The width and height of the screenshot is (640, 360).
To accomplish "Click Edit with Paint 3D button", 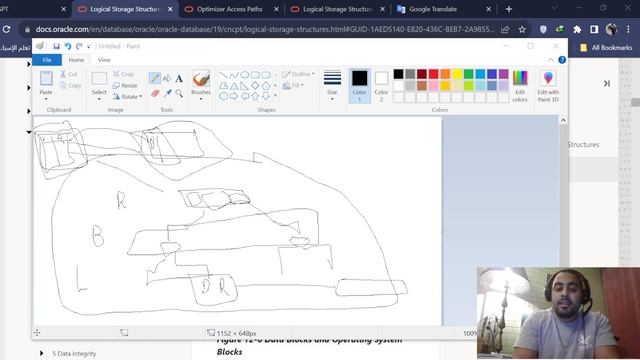I will click(x=548, y=86).
